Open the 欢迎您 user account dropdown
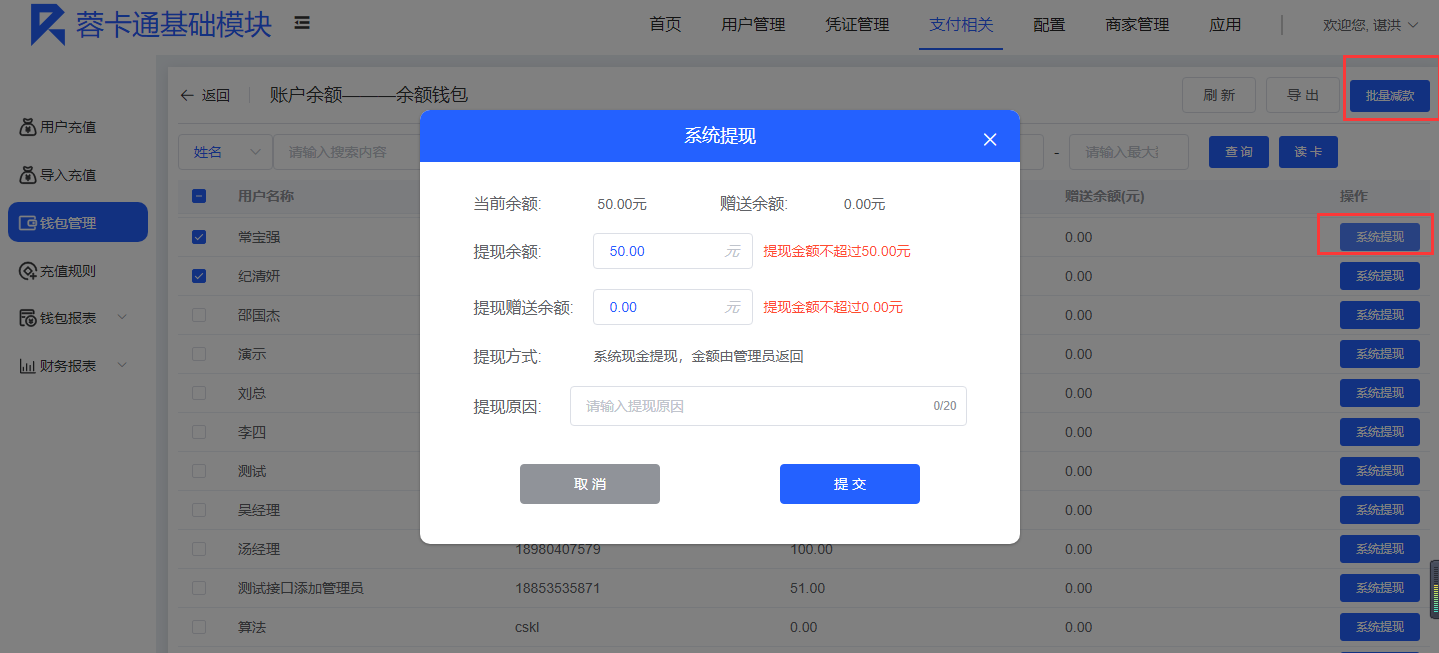 coord(1369,25)
